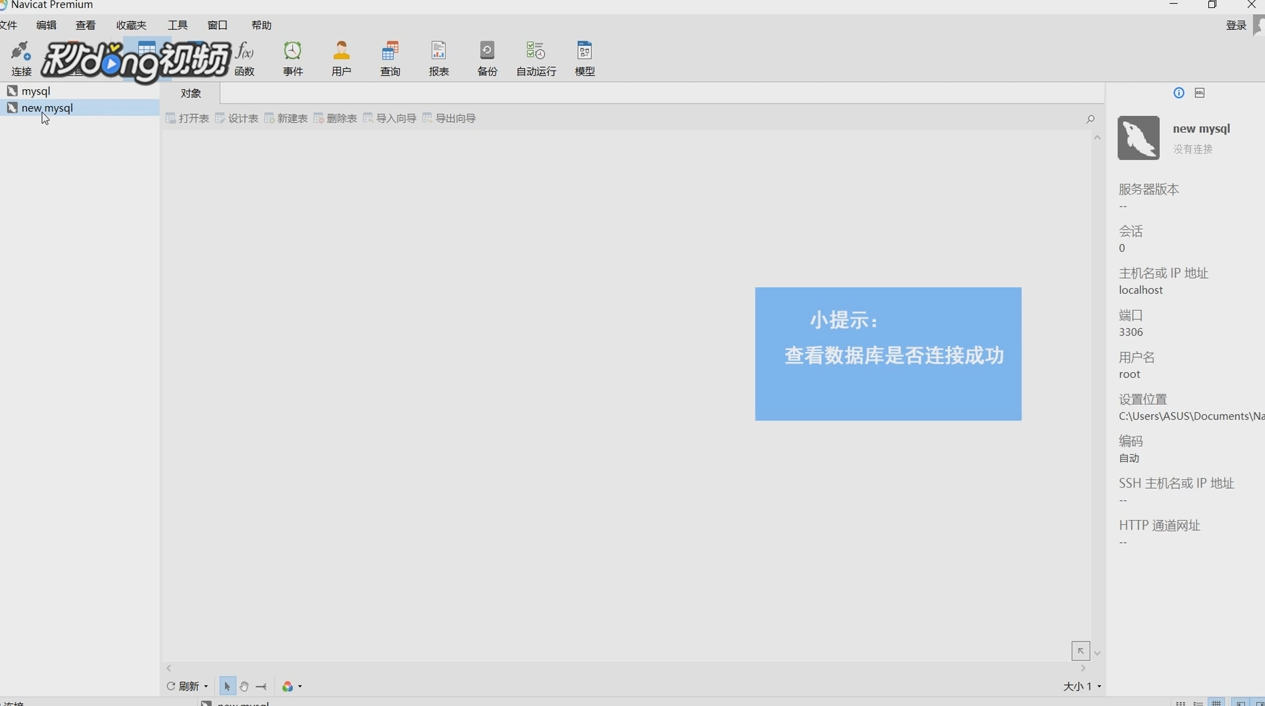Click the horizontal scrollbar left arrow
1265x706 pixels.
169,668
